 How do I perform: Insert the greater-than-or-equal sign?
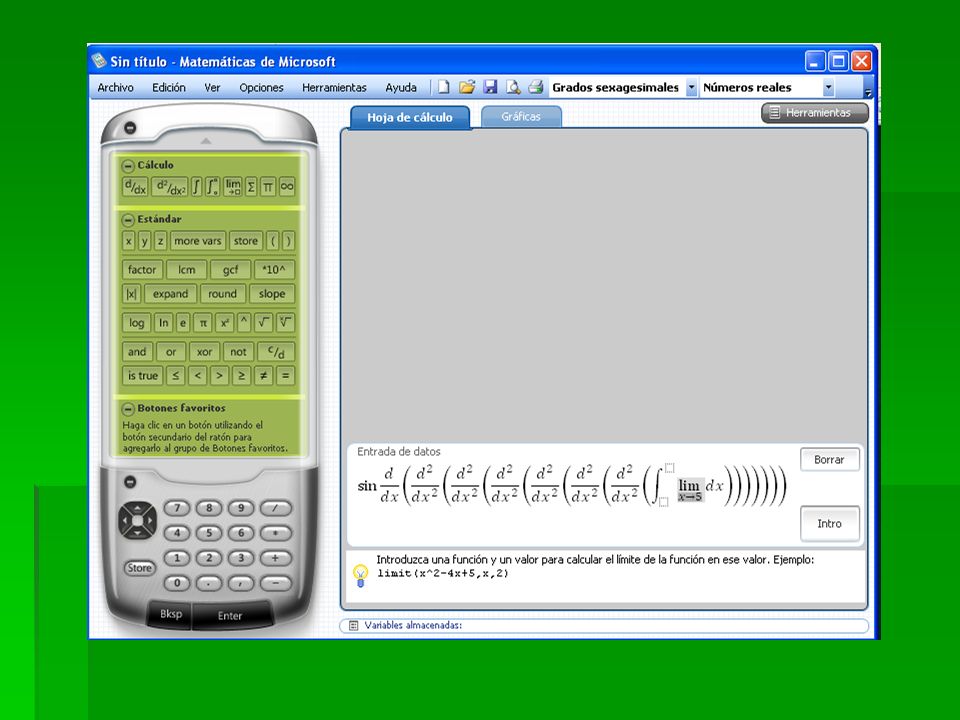coord(241,376)
